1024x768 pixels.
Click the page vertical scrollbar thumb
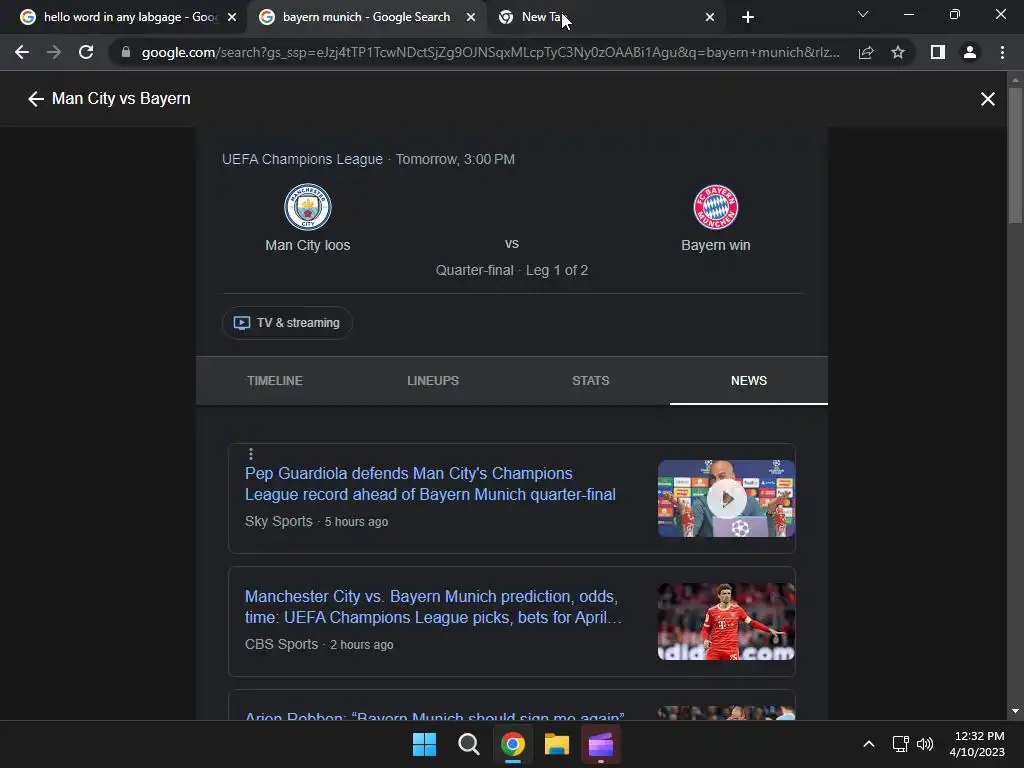tap(1015, 155)
